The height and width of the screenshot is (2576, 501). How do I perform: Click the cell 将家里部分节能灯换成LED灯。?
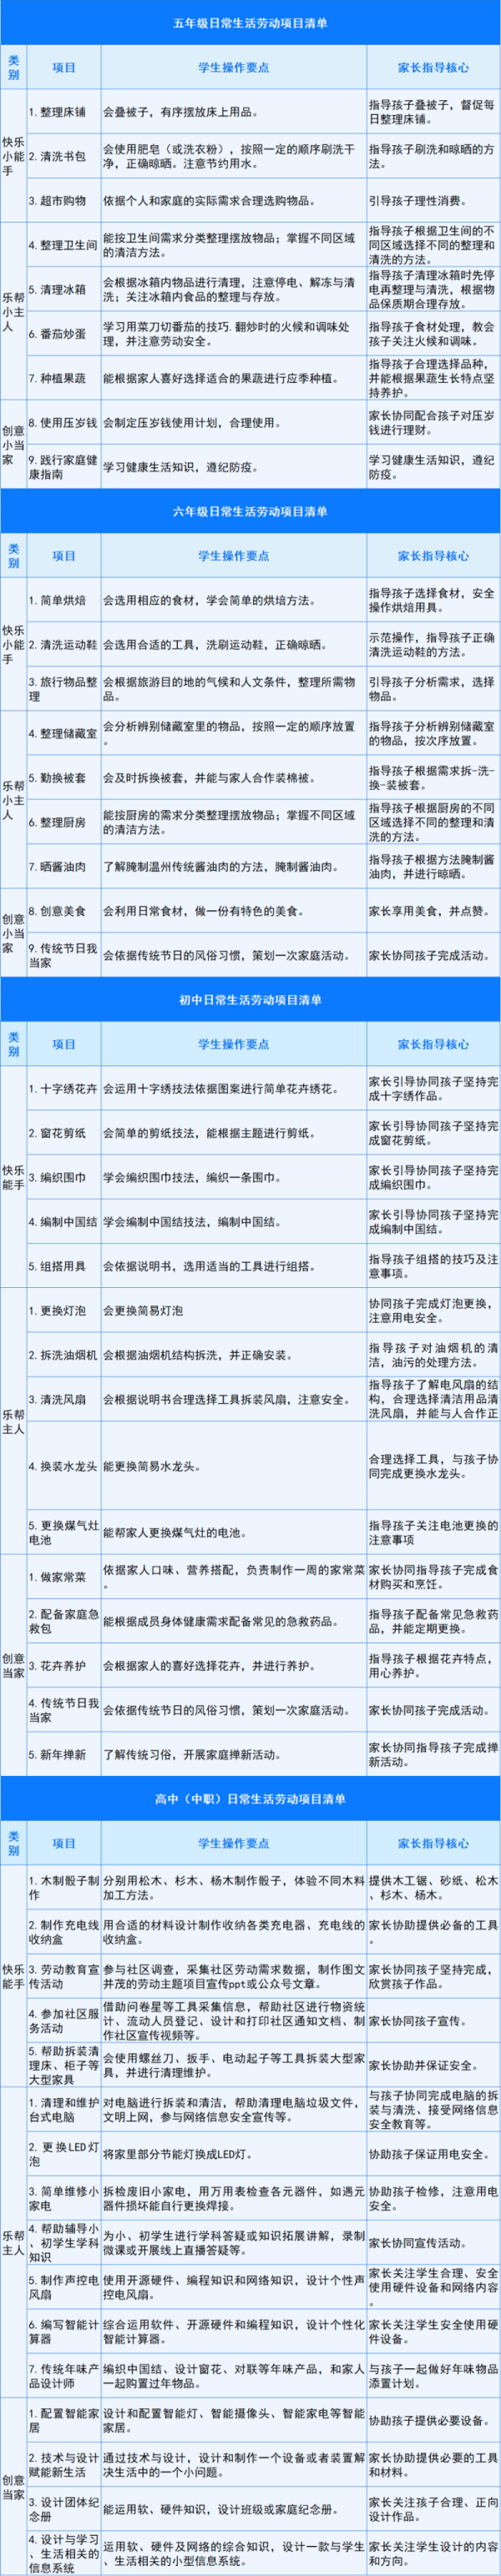coord(180,2153)
